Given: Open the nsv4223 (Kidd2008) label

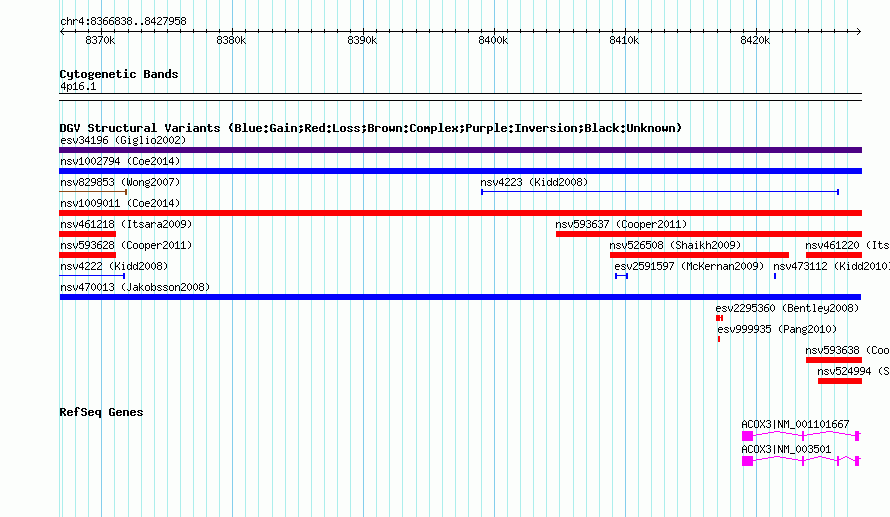Looking at the screenshot, I should (x=534, y=182).
